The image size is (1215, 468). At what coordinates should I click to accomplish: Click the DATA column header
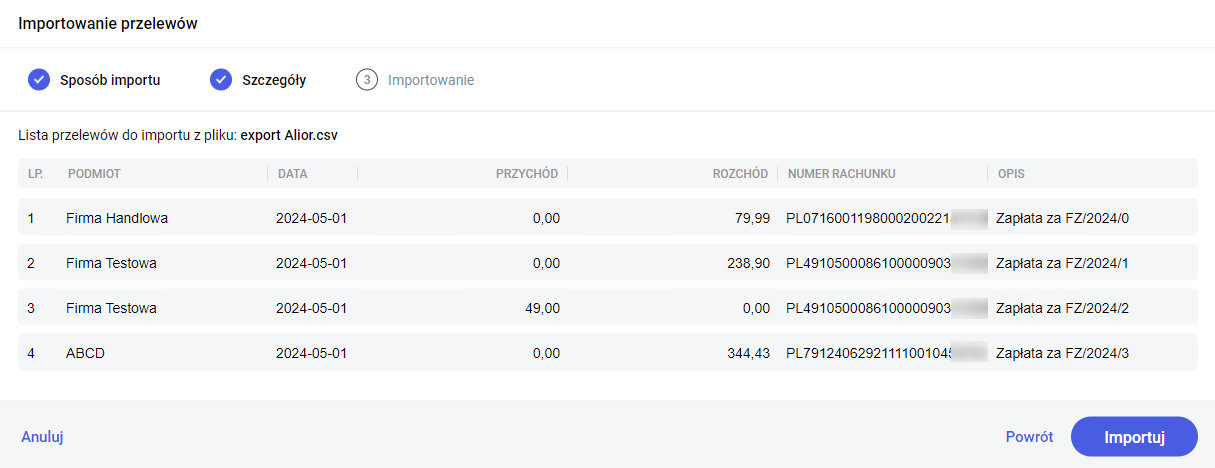(x=293, y=174)
